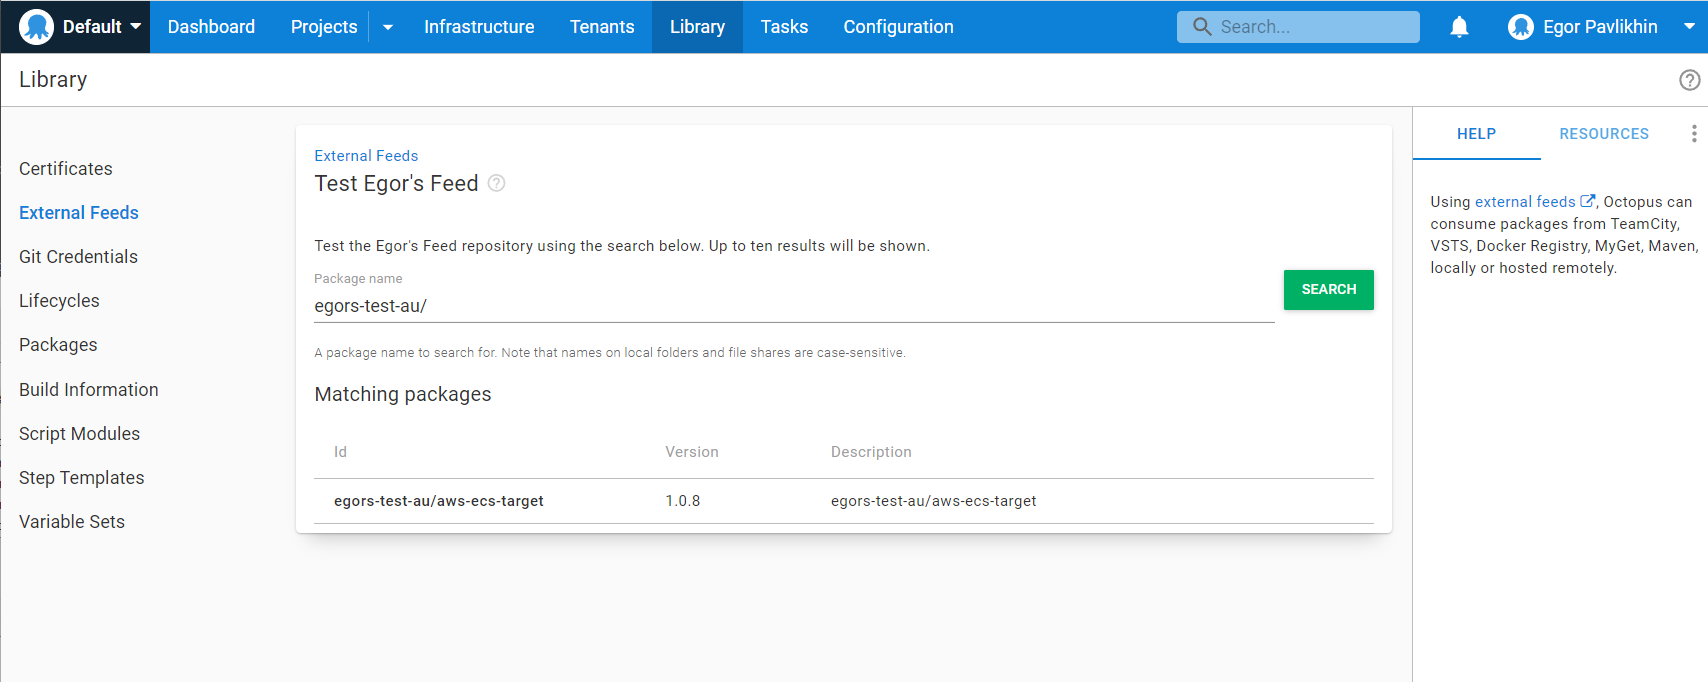Viewport: 1708px width, 682px height.
Task: Switch to the Resources tab
Action: (x=1603, y=134)
